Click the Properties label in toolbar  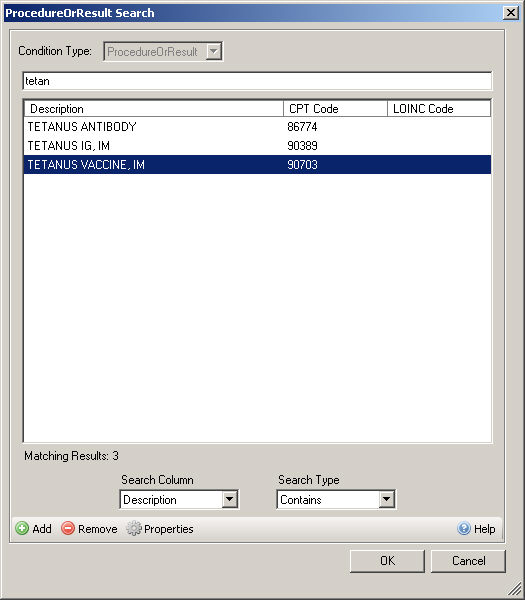(169, 529)
